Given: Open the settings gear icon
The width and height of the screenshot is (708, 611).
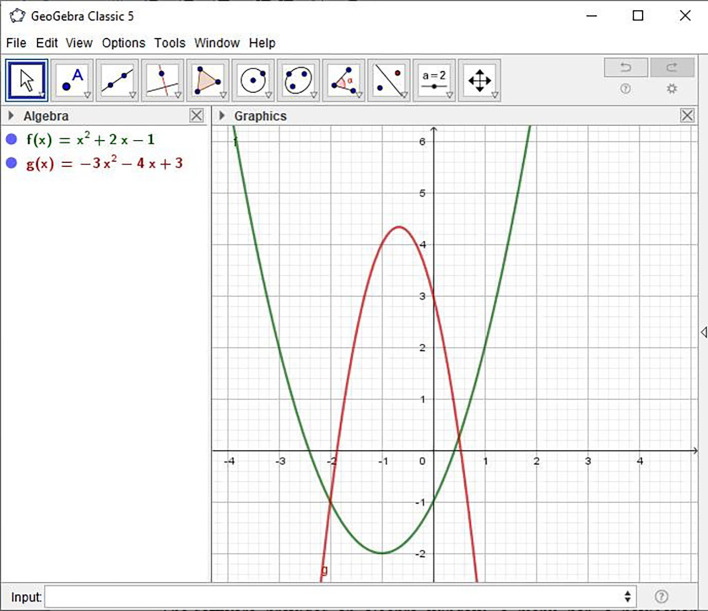Looking at the screenshot, I should pos(672,89).
